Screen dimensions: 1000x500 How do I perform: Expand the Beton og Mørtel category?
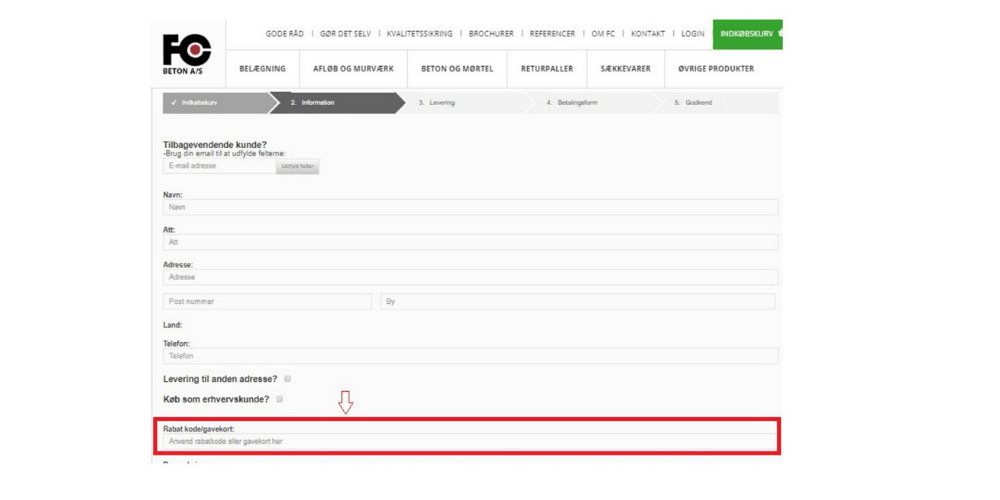click(457, 69)
